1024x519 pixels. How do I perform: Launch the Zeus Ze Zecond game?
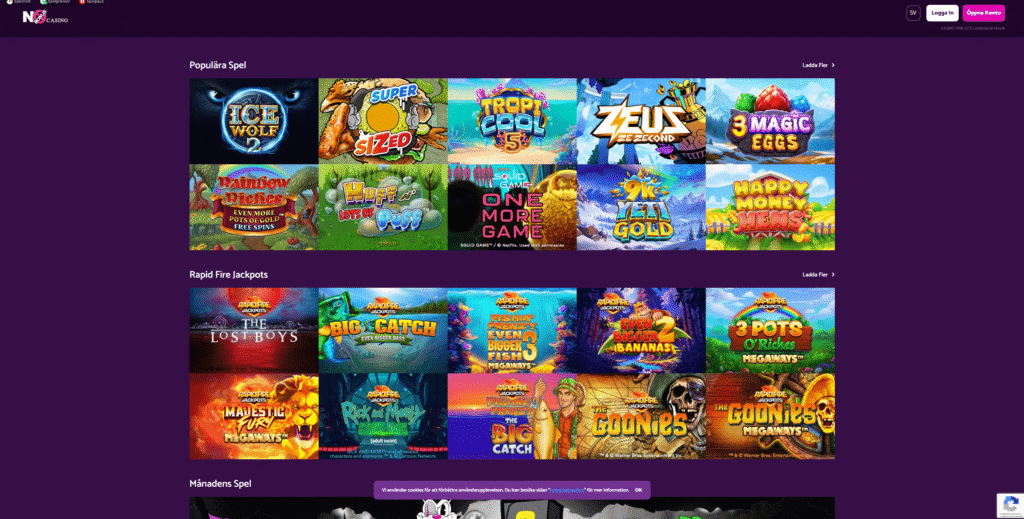click(x=641, y=121)
